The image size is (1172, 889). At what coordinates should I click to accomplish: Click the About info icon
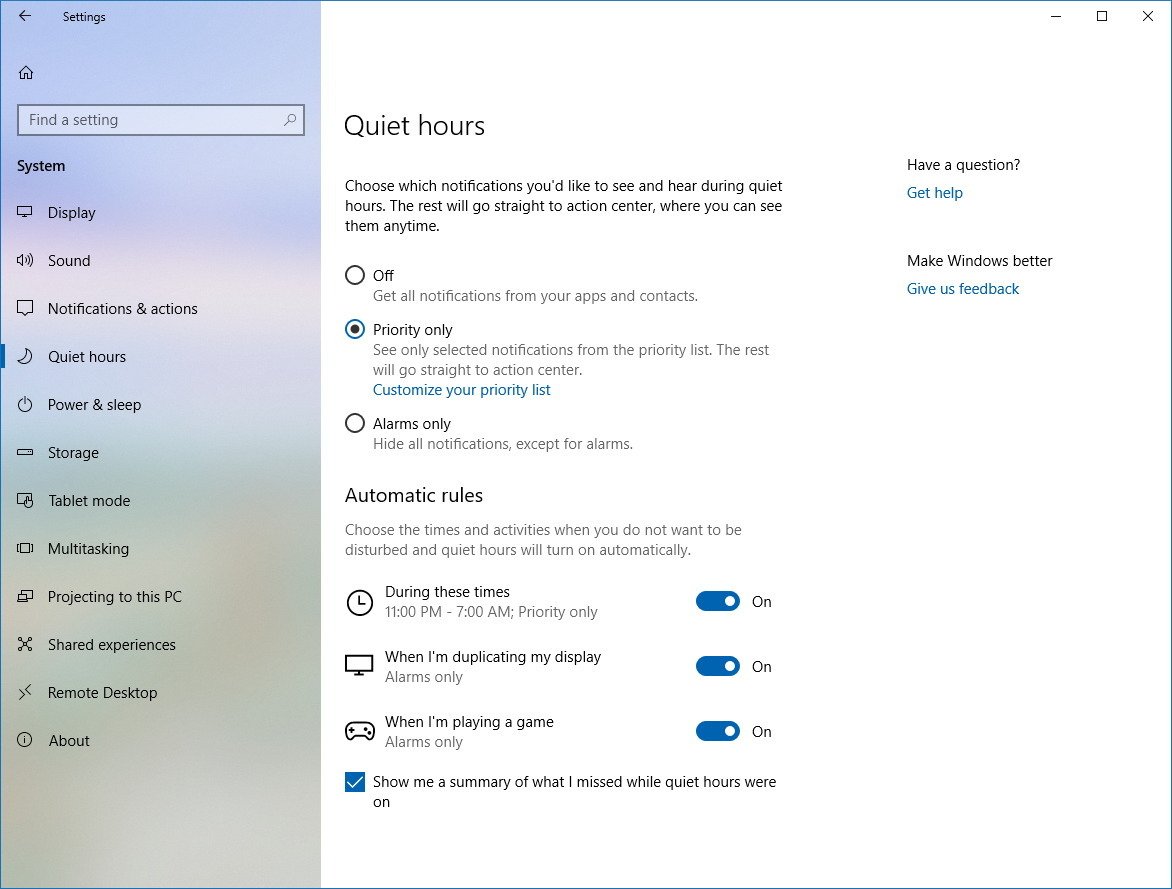click(26, 740)
